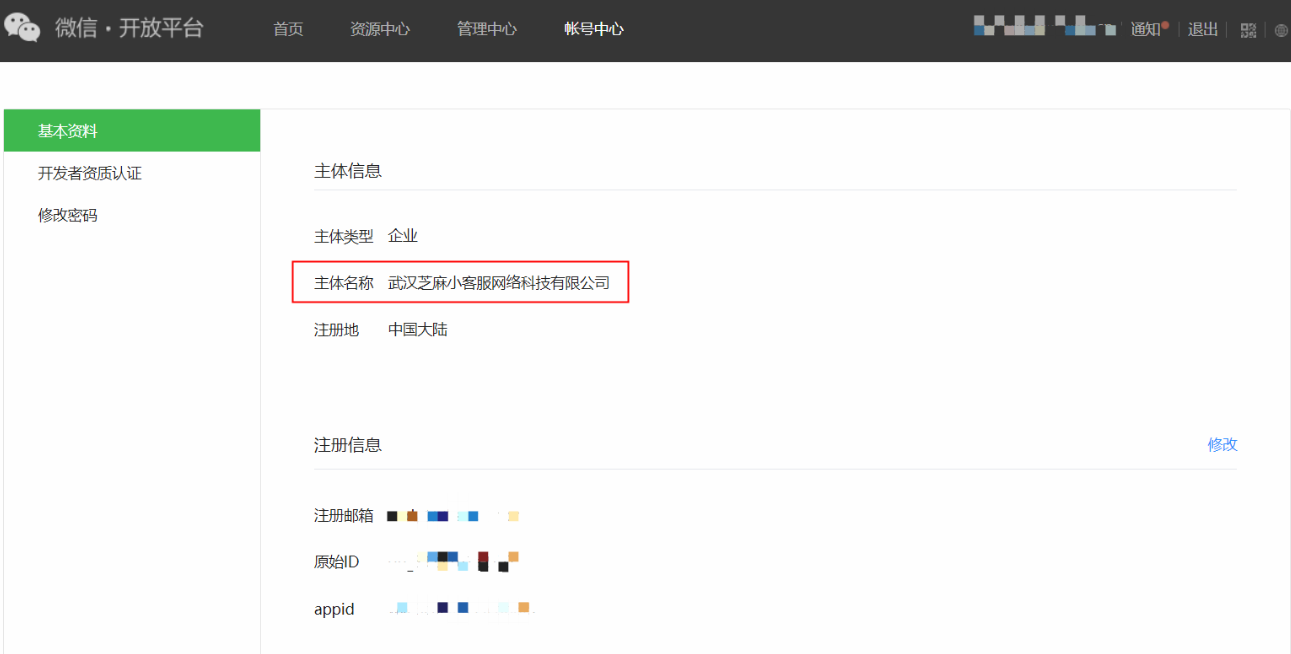Click the 原始ID label
1291x654 pixels.
(336, 562)
